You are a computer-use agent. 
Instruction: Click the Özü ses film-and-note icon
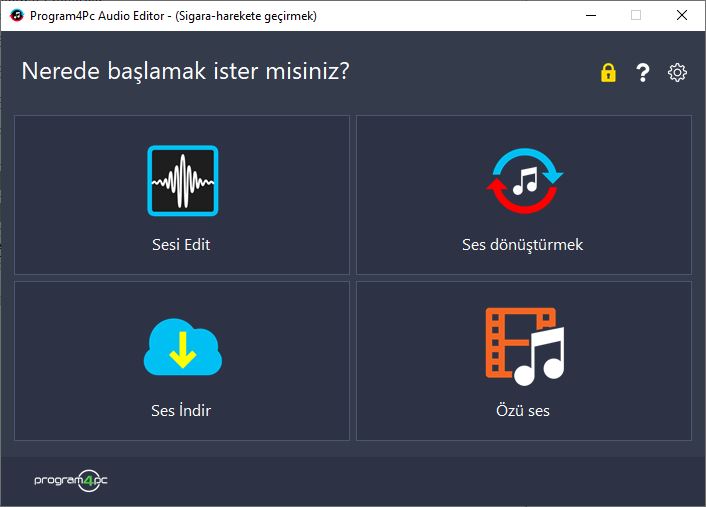[x=525, y=347]
